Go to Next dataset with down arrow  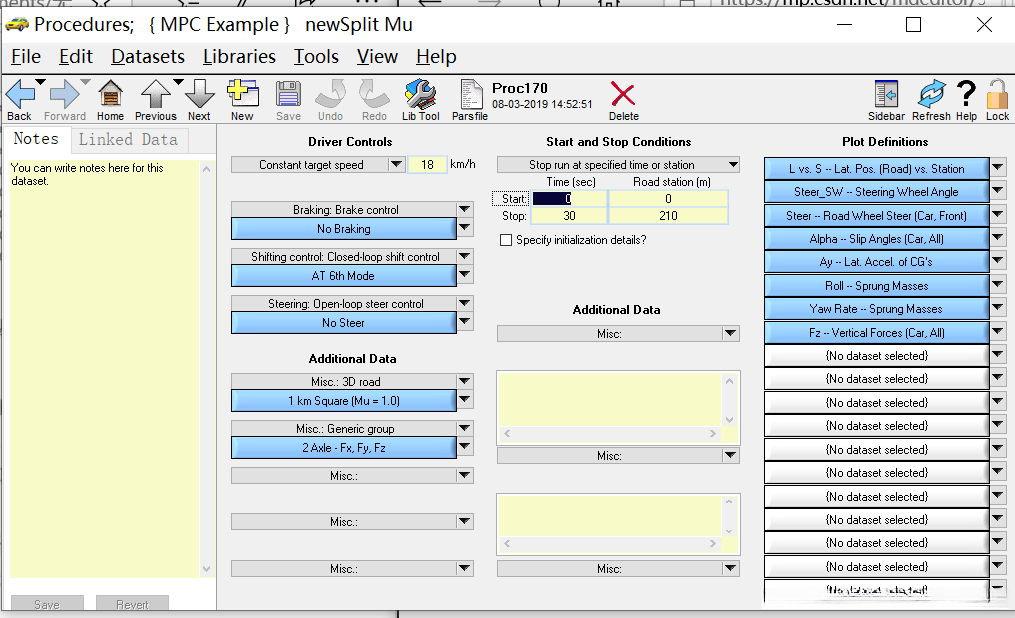[199, 95]
